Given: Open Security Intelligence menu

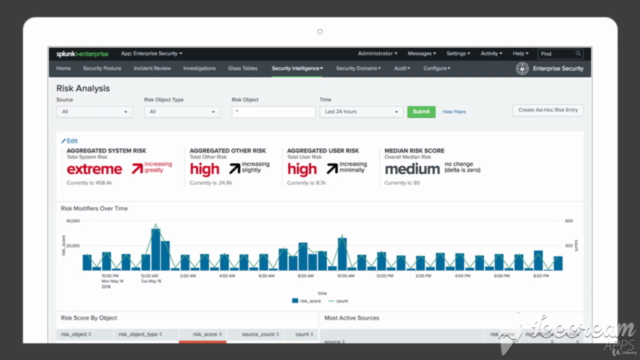Looking at the screenshot, I should pos(297,69).
